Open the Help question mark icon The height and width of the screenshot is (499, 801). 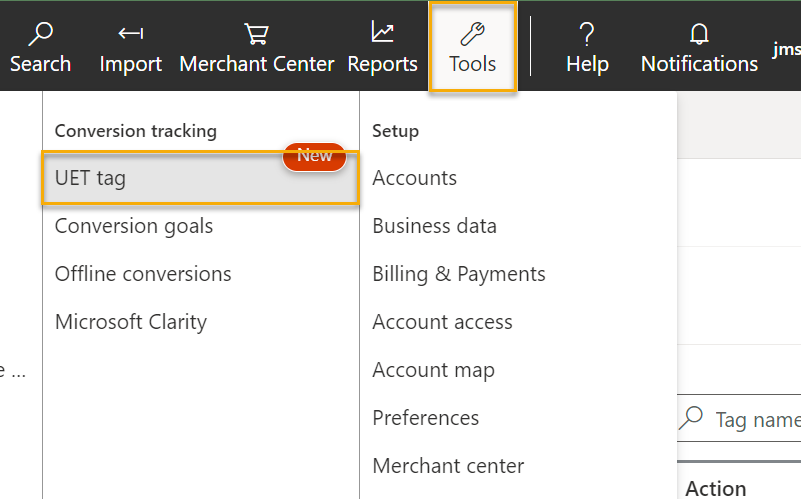[x=587, y=34]
